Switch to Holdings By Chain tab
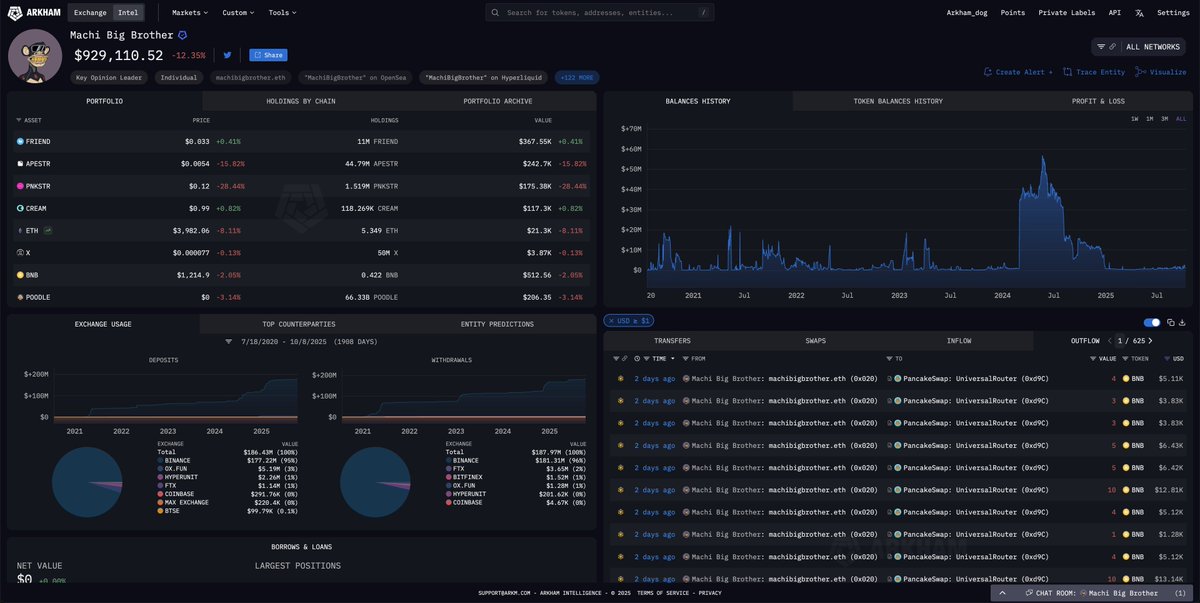The image size is (1200, 603). (x=300, y=101)
